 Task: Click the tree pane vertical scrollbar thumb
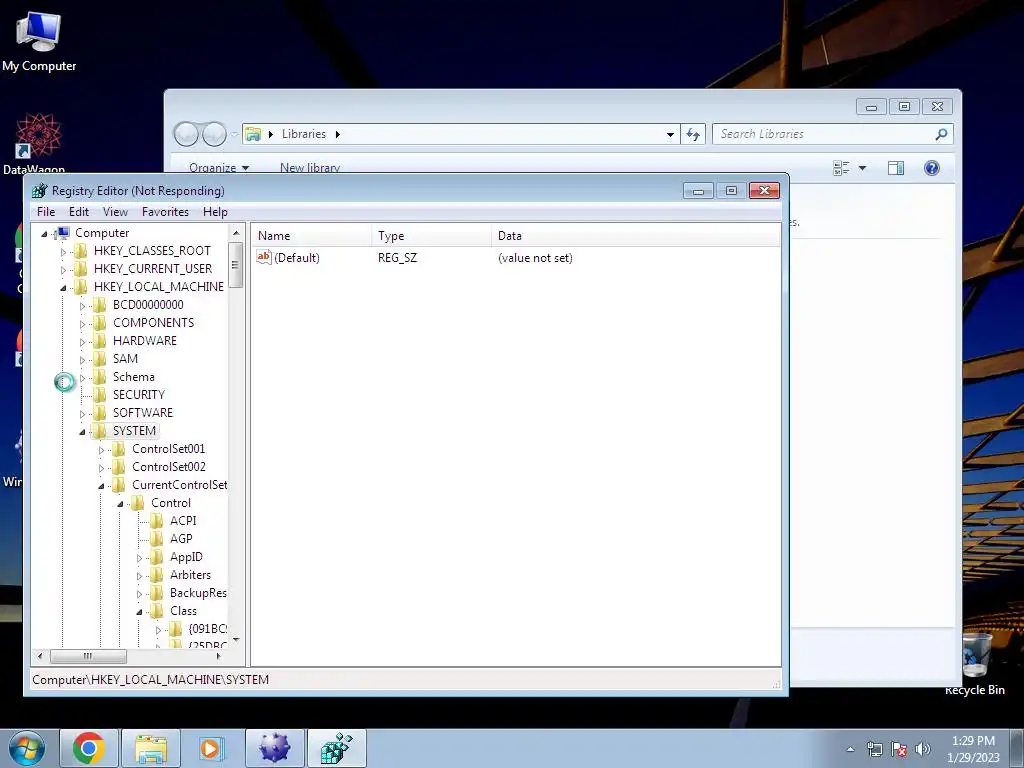[x=235, y=265]
